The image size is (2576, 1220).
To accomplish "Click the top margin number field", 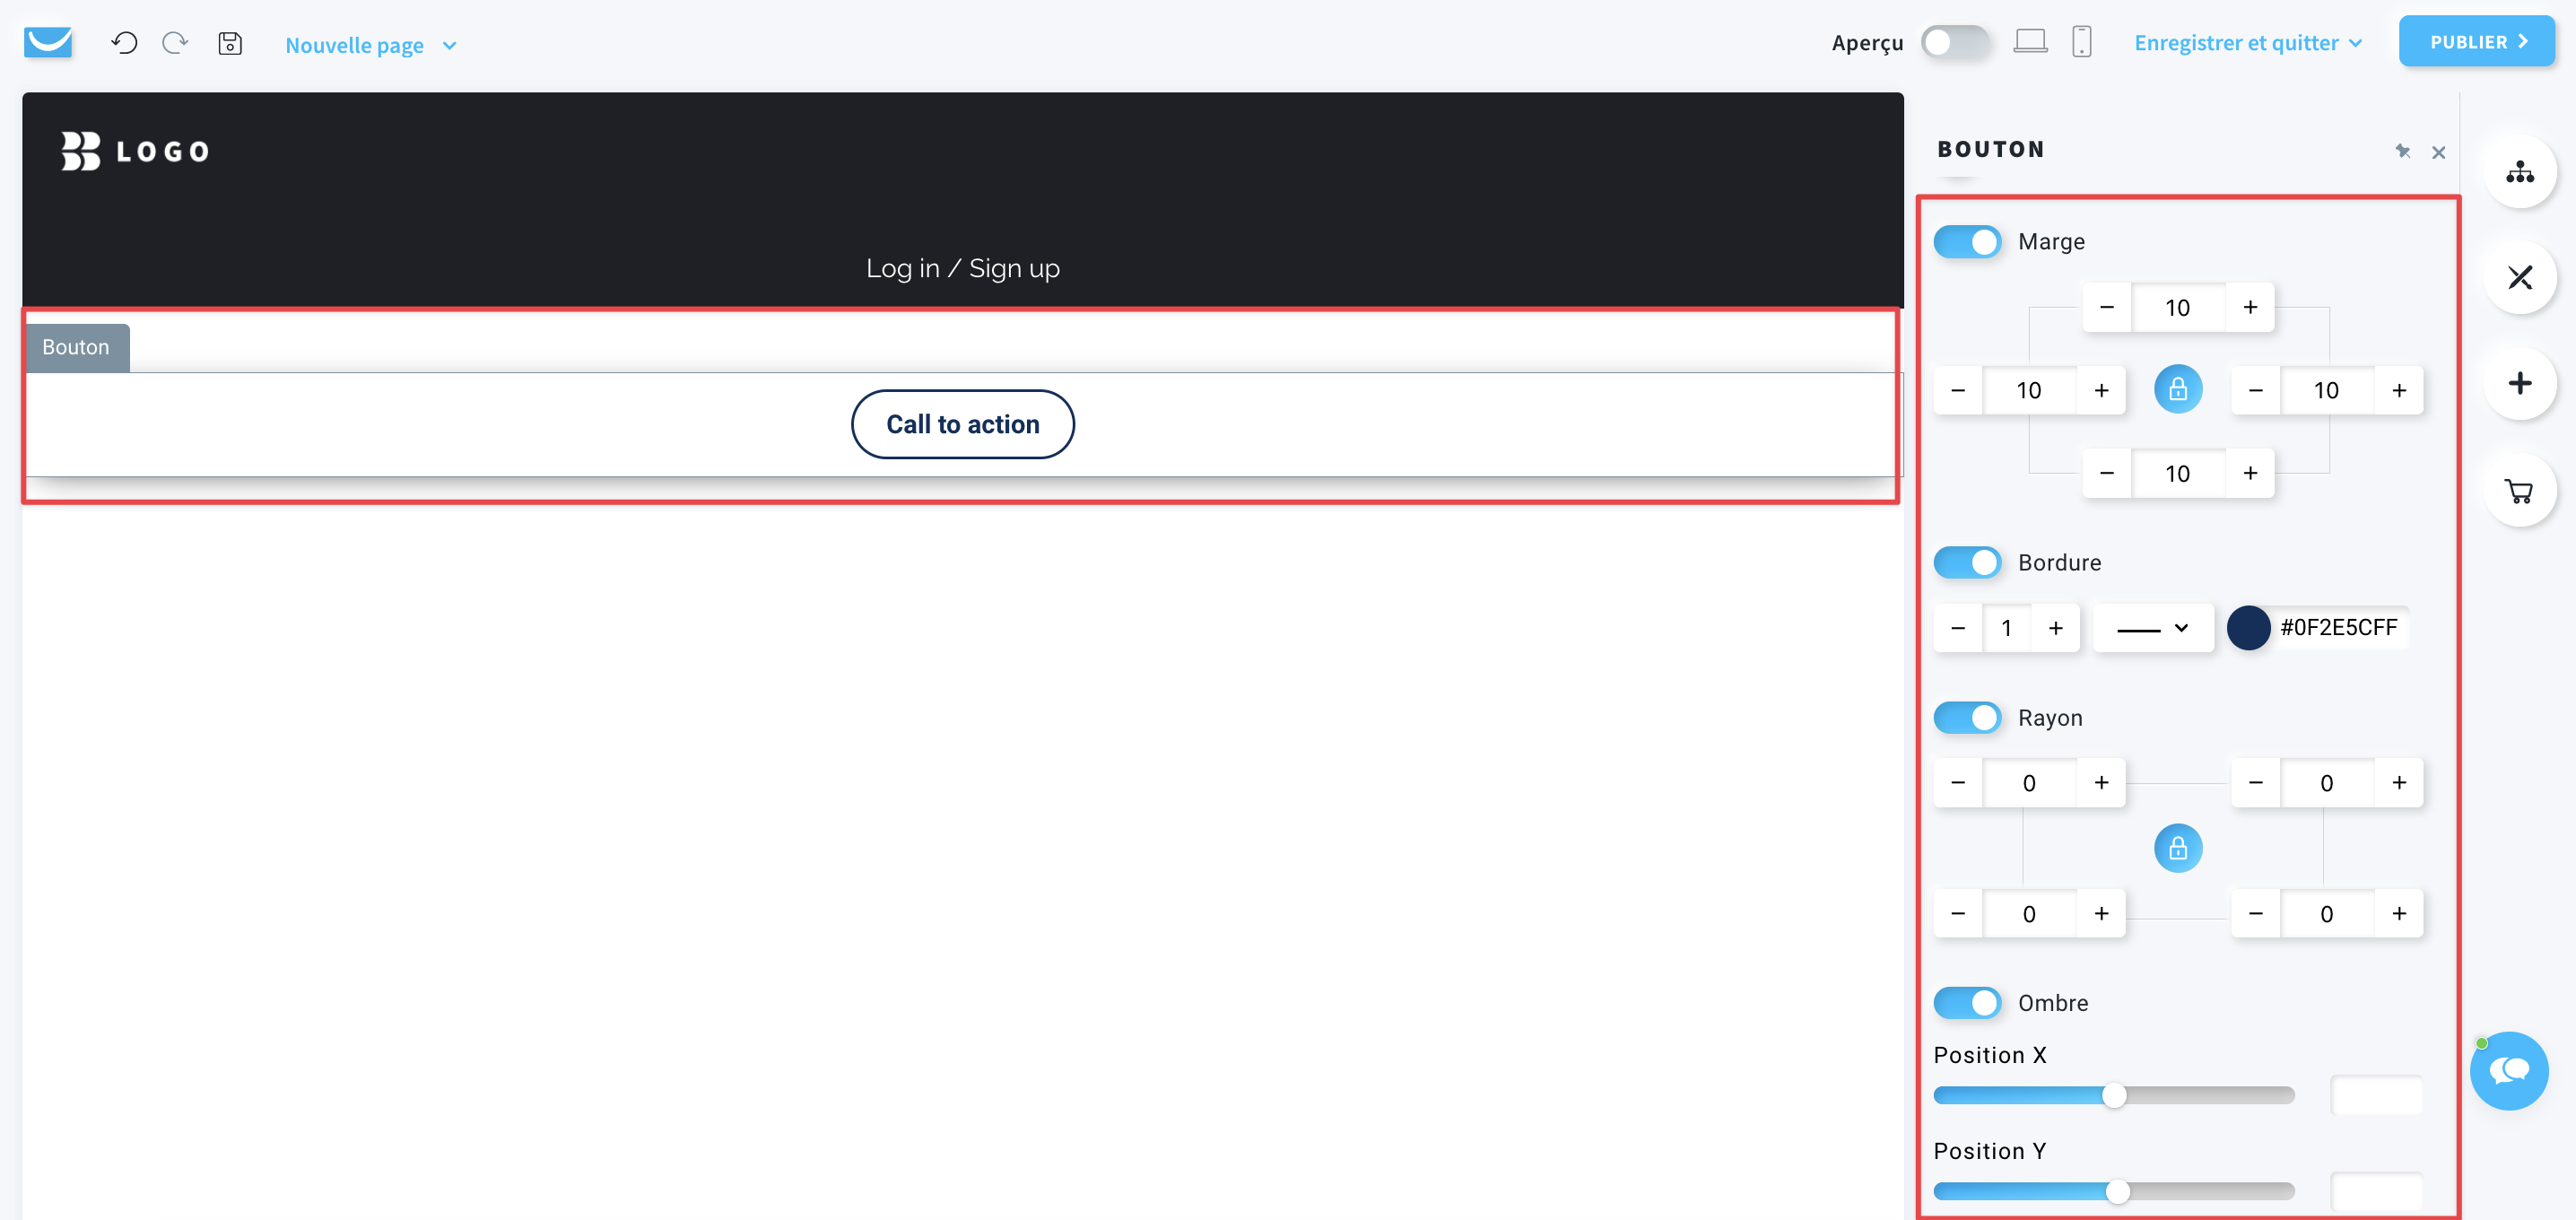I will pyautogui.click(x=2178, y=307).
